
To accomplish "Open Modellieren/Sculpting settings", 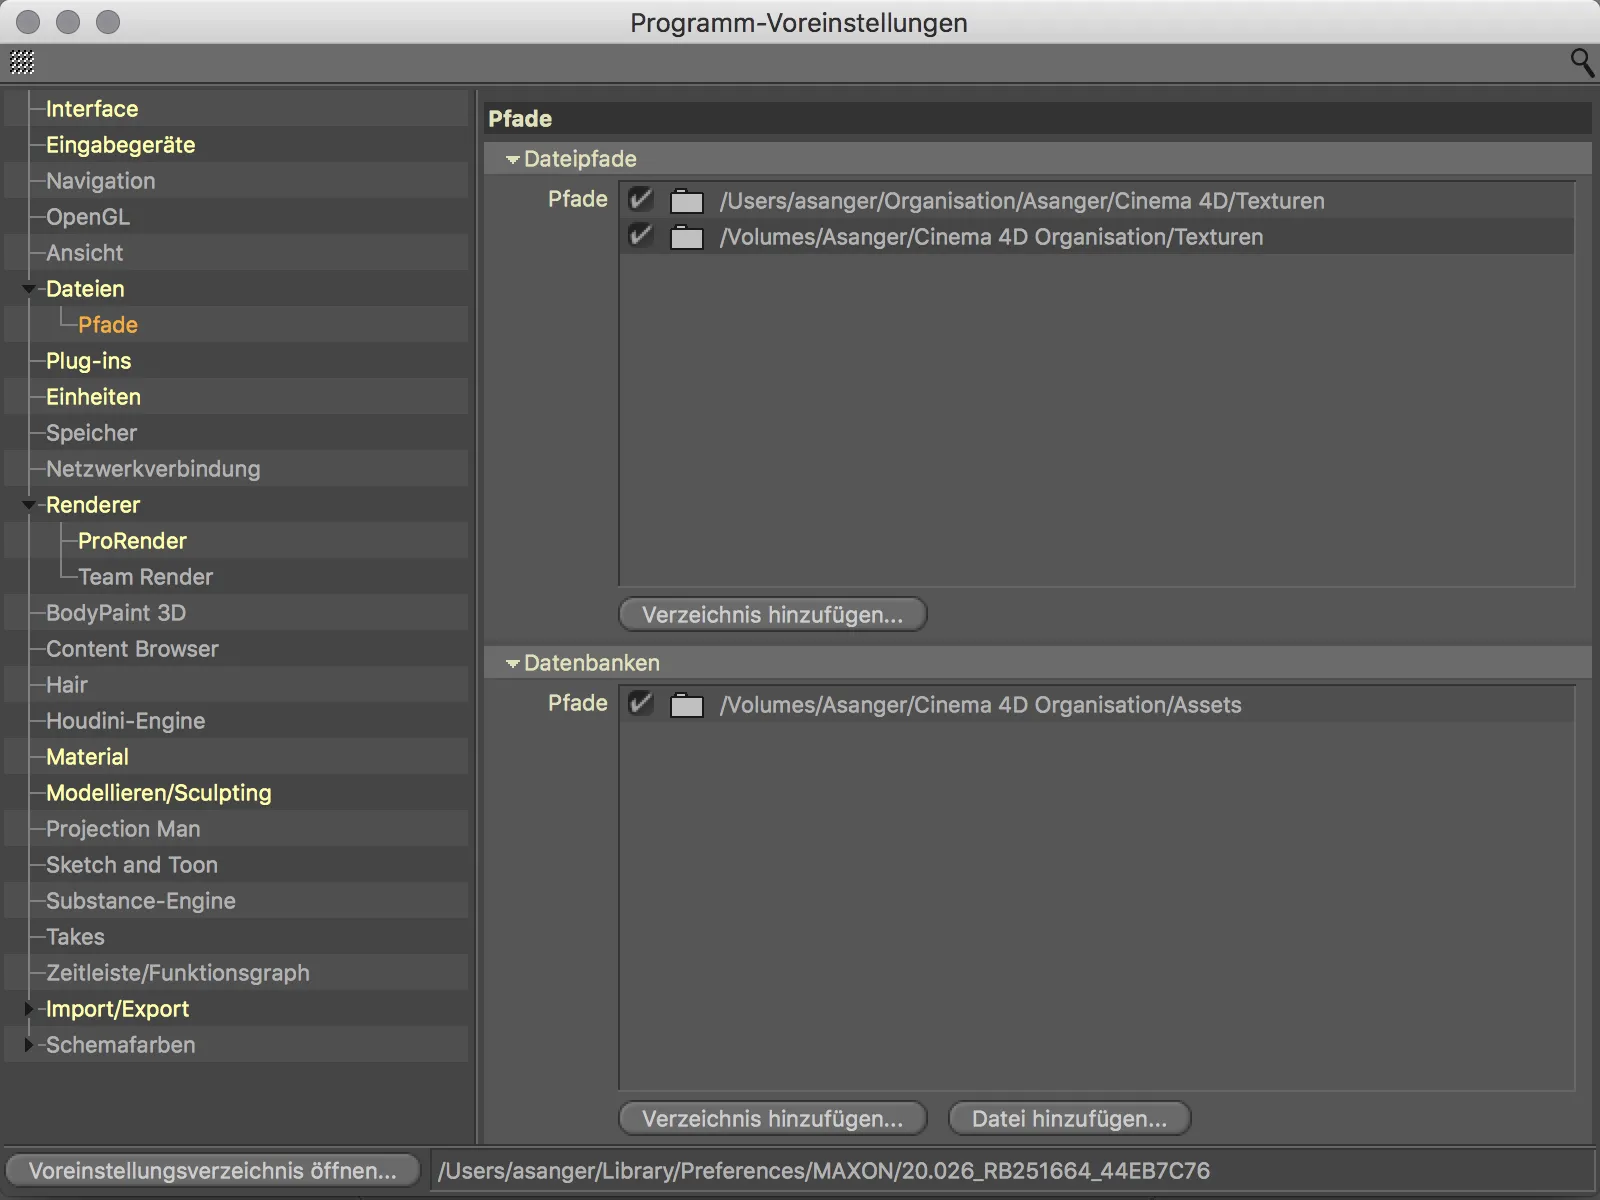I will pos(159,793).
